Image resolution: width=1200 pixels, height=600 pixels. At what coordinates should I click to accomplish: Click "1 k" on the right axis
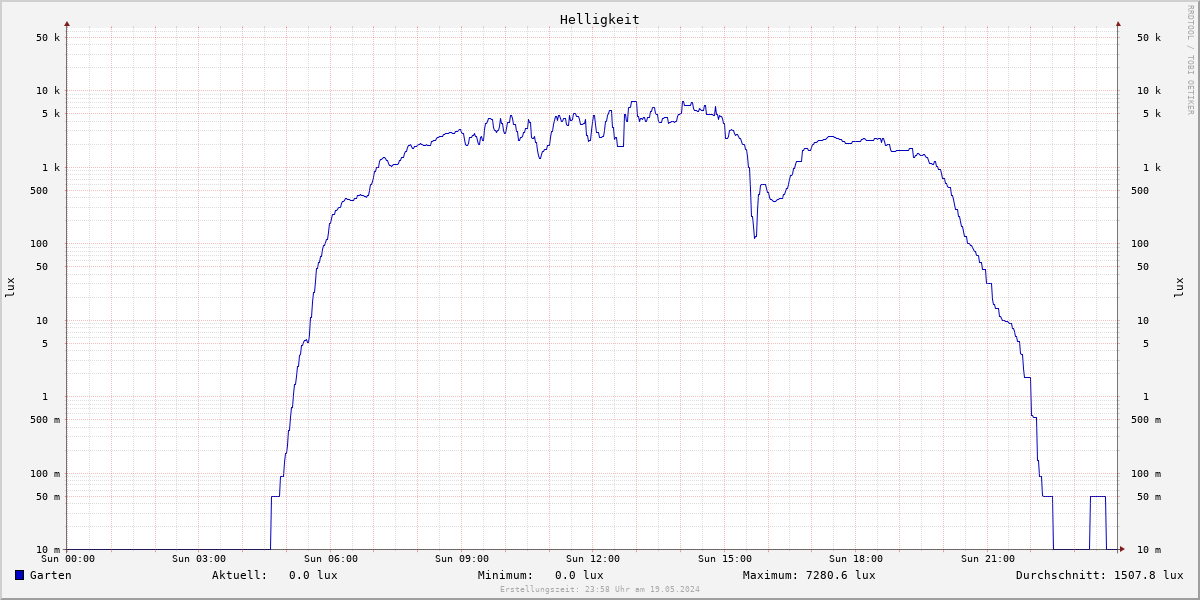1152,168
